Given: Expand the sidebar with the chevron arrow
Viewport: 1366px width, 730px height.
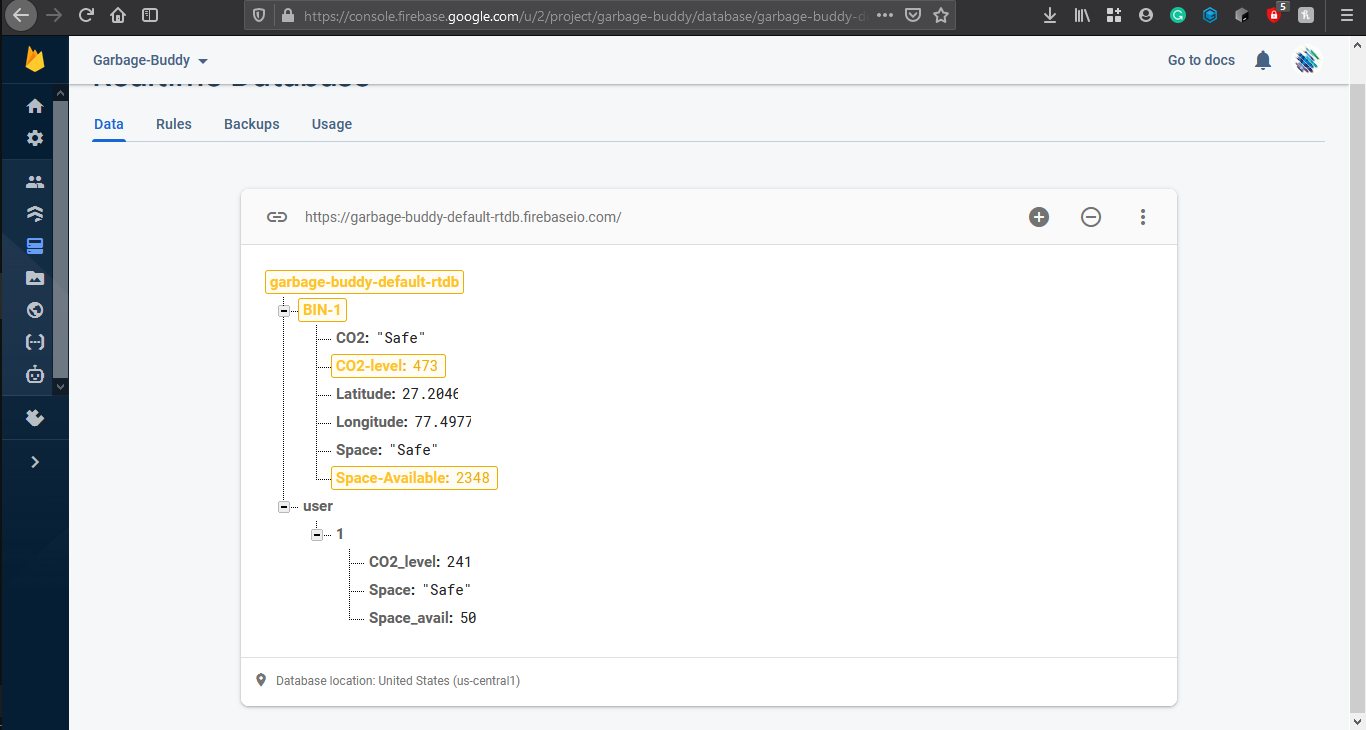Looking at the screenshot, I should tap(35, 462).
